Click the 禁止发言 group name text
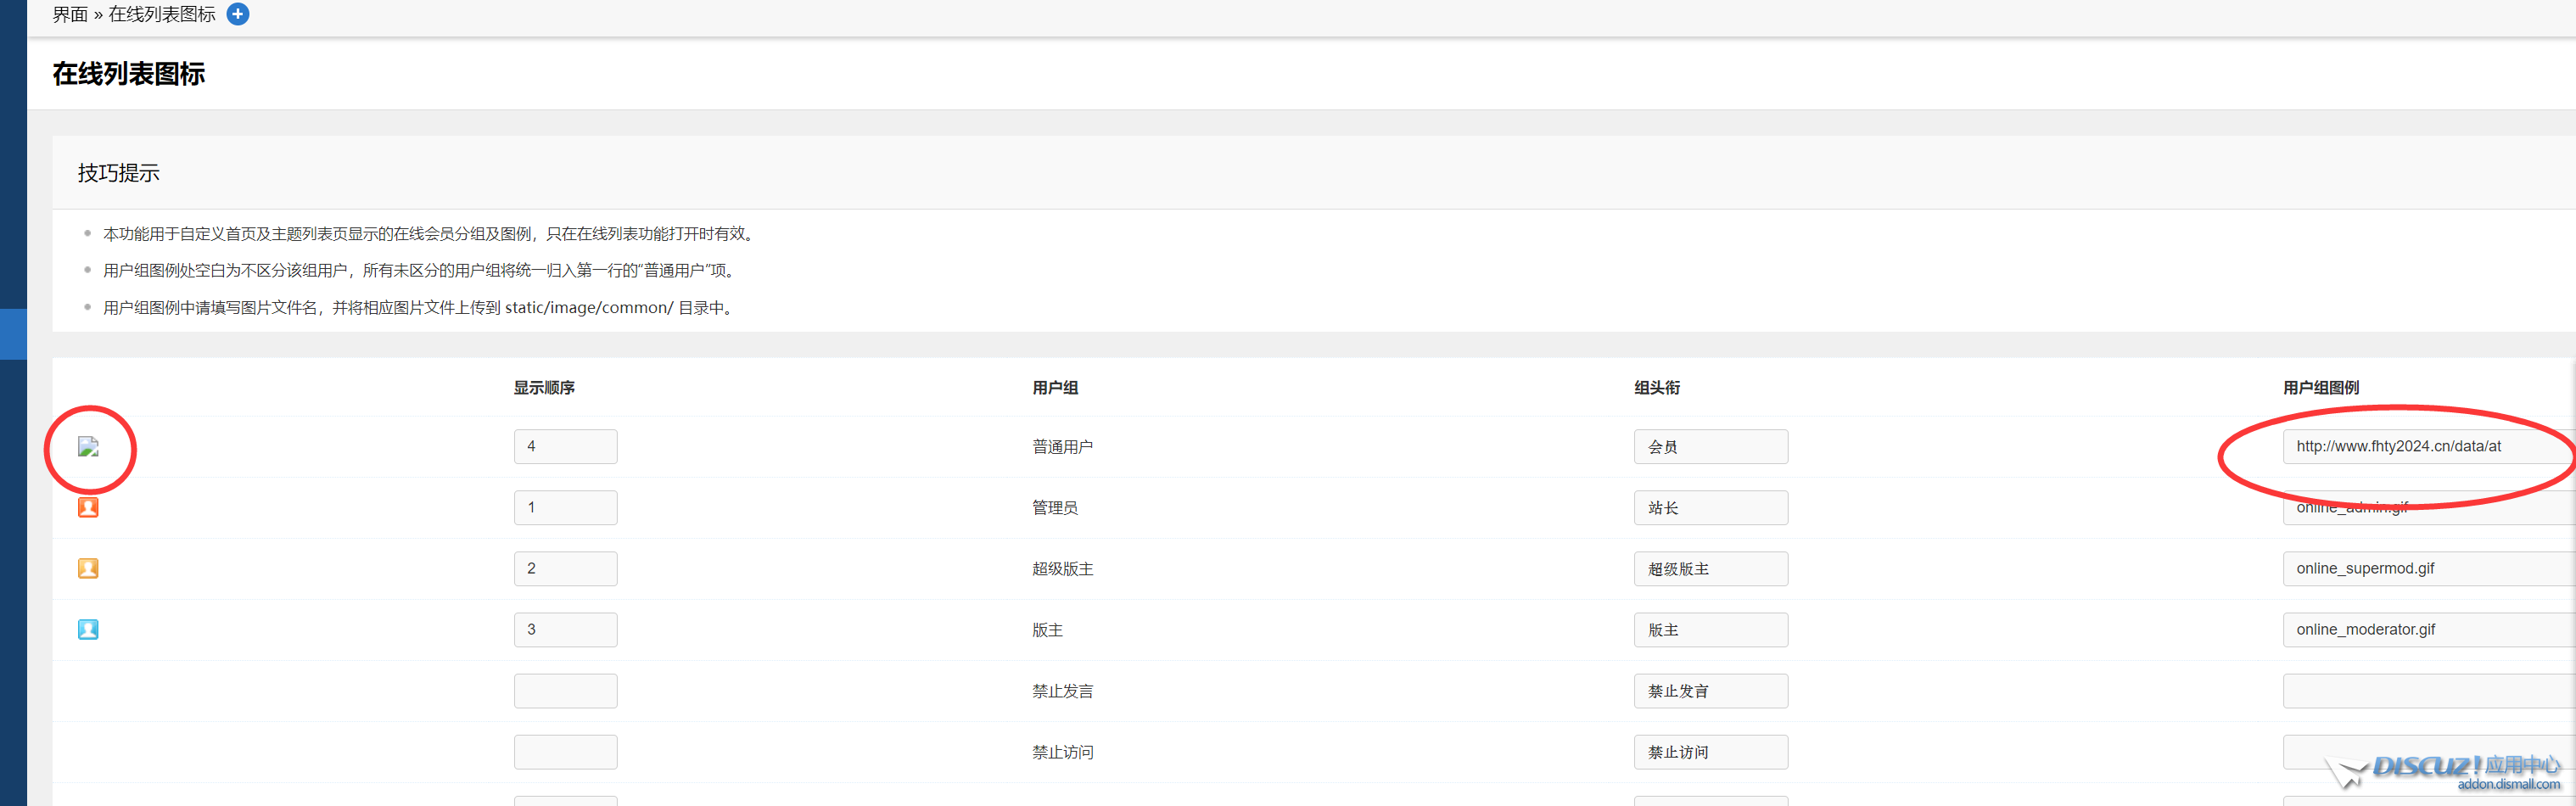This screenshot has width=2576, height=806. pyautogui.click(x=1062, y=691)
